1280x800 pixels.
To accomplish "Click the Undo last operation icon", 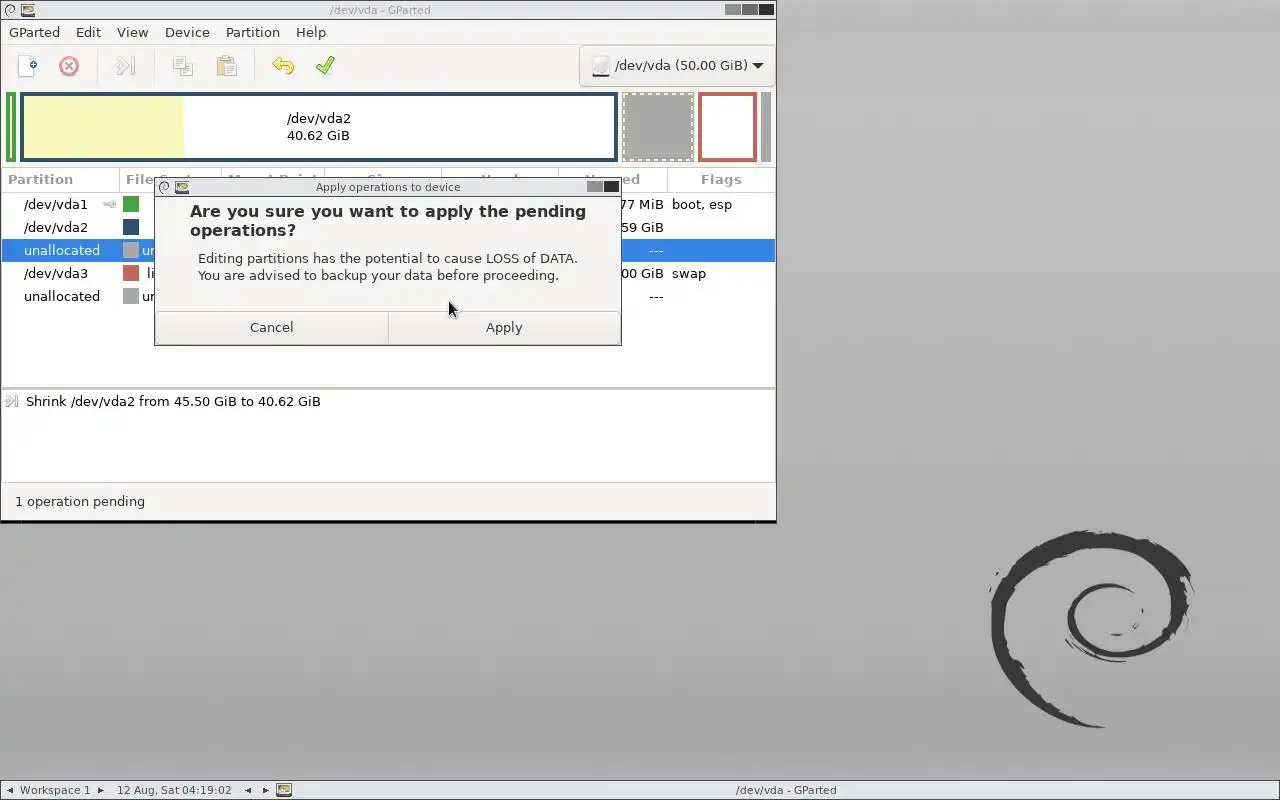I will [283, 66].
